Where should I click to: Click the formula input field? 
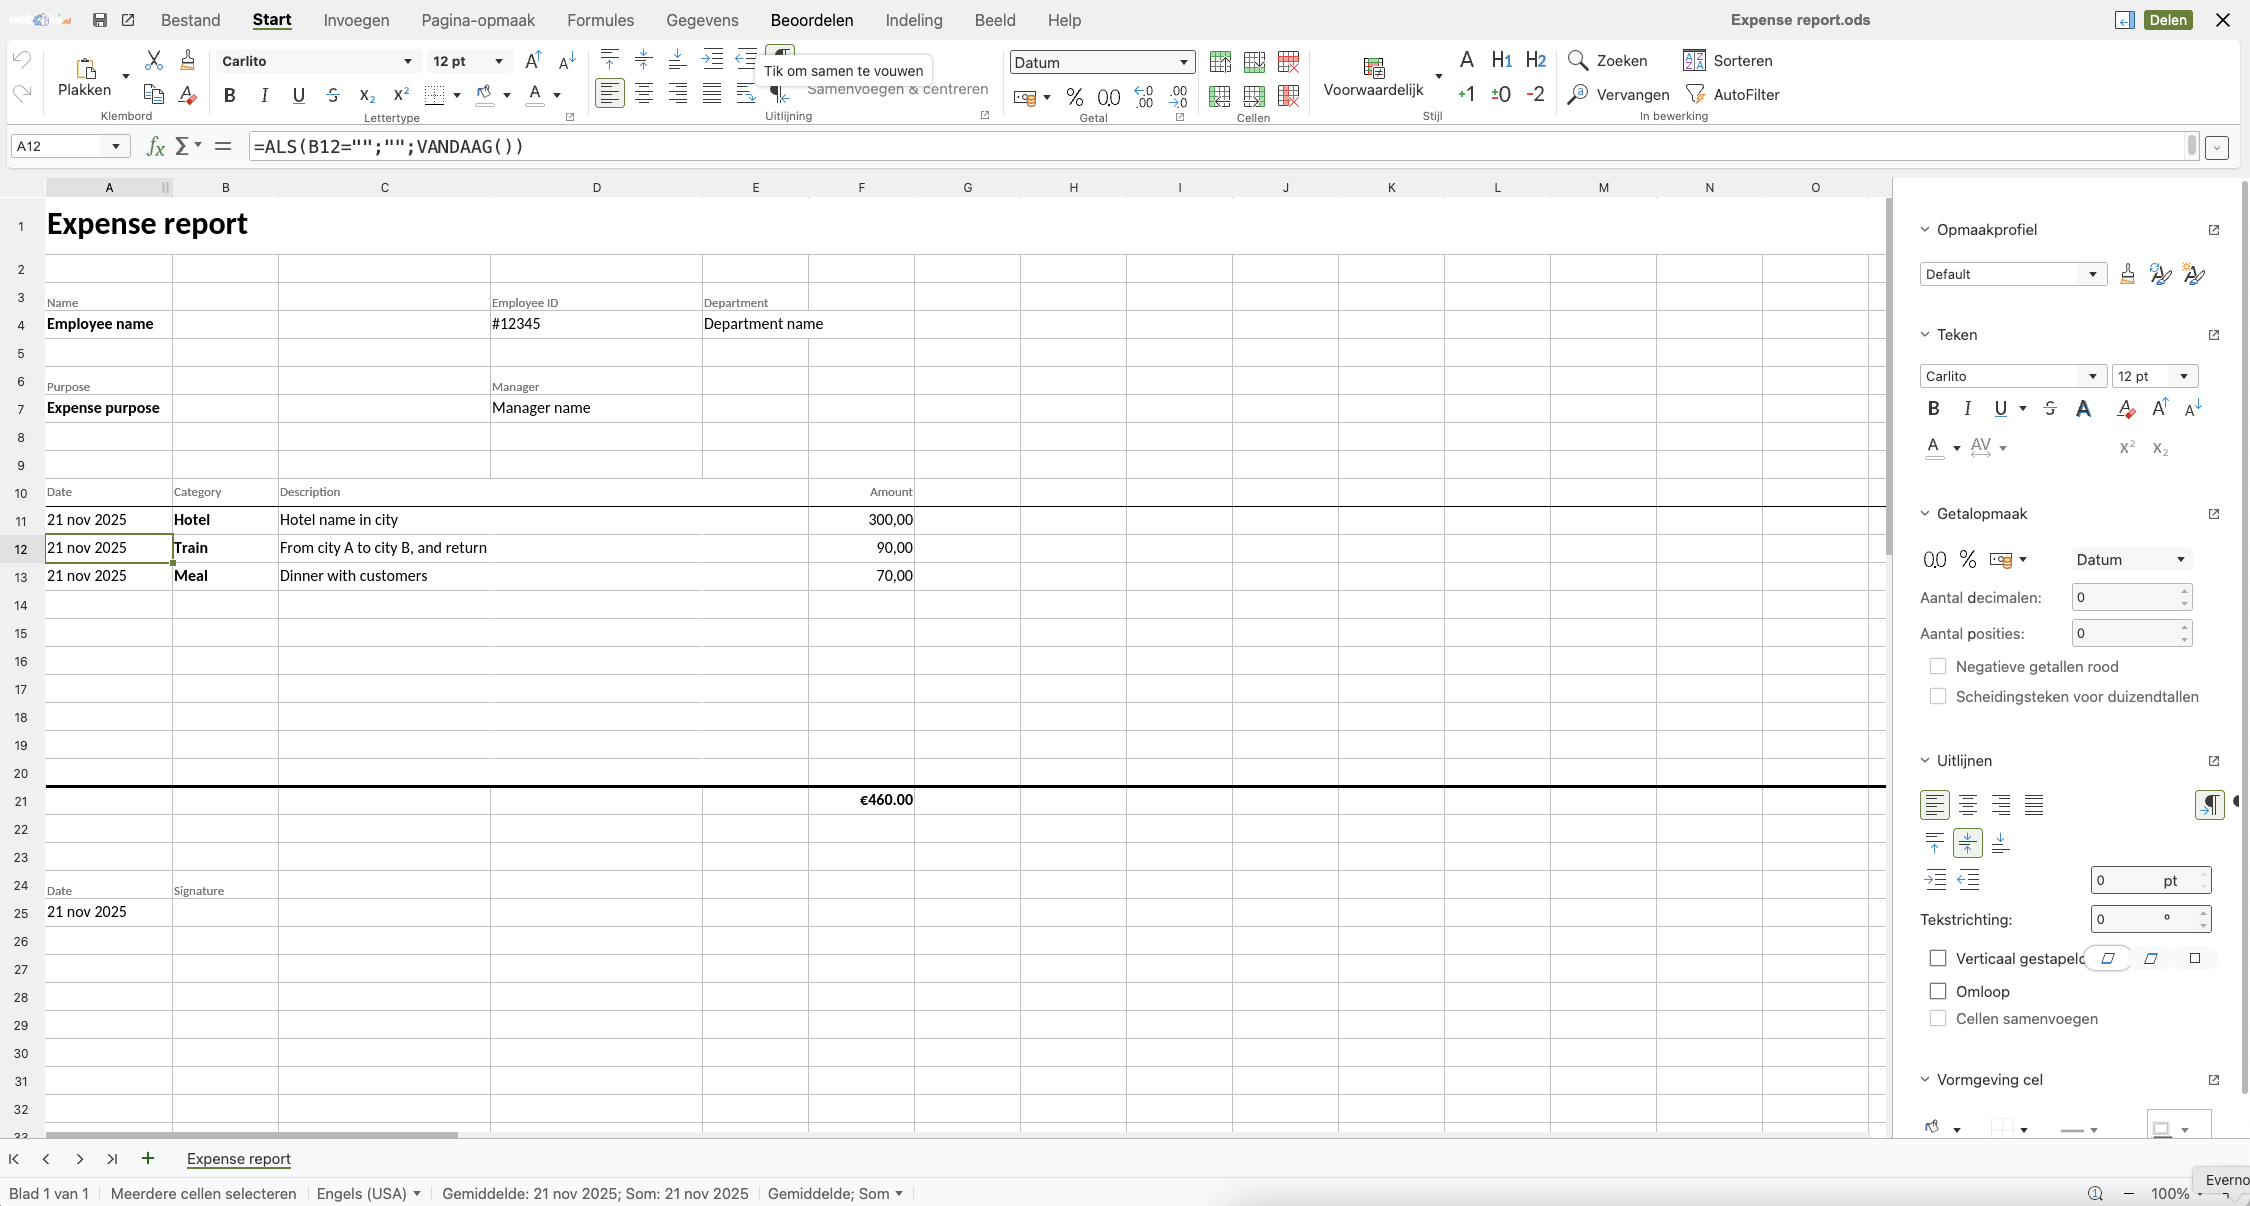1200,147
